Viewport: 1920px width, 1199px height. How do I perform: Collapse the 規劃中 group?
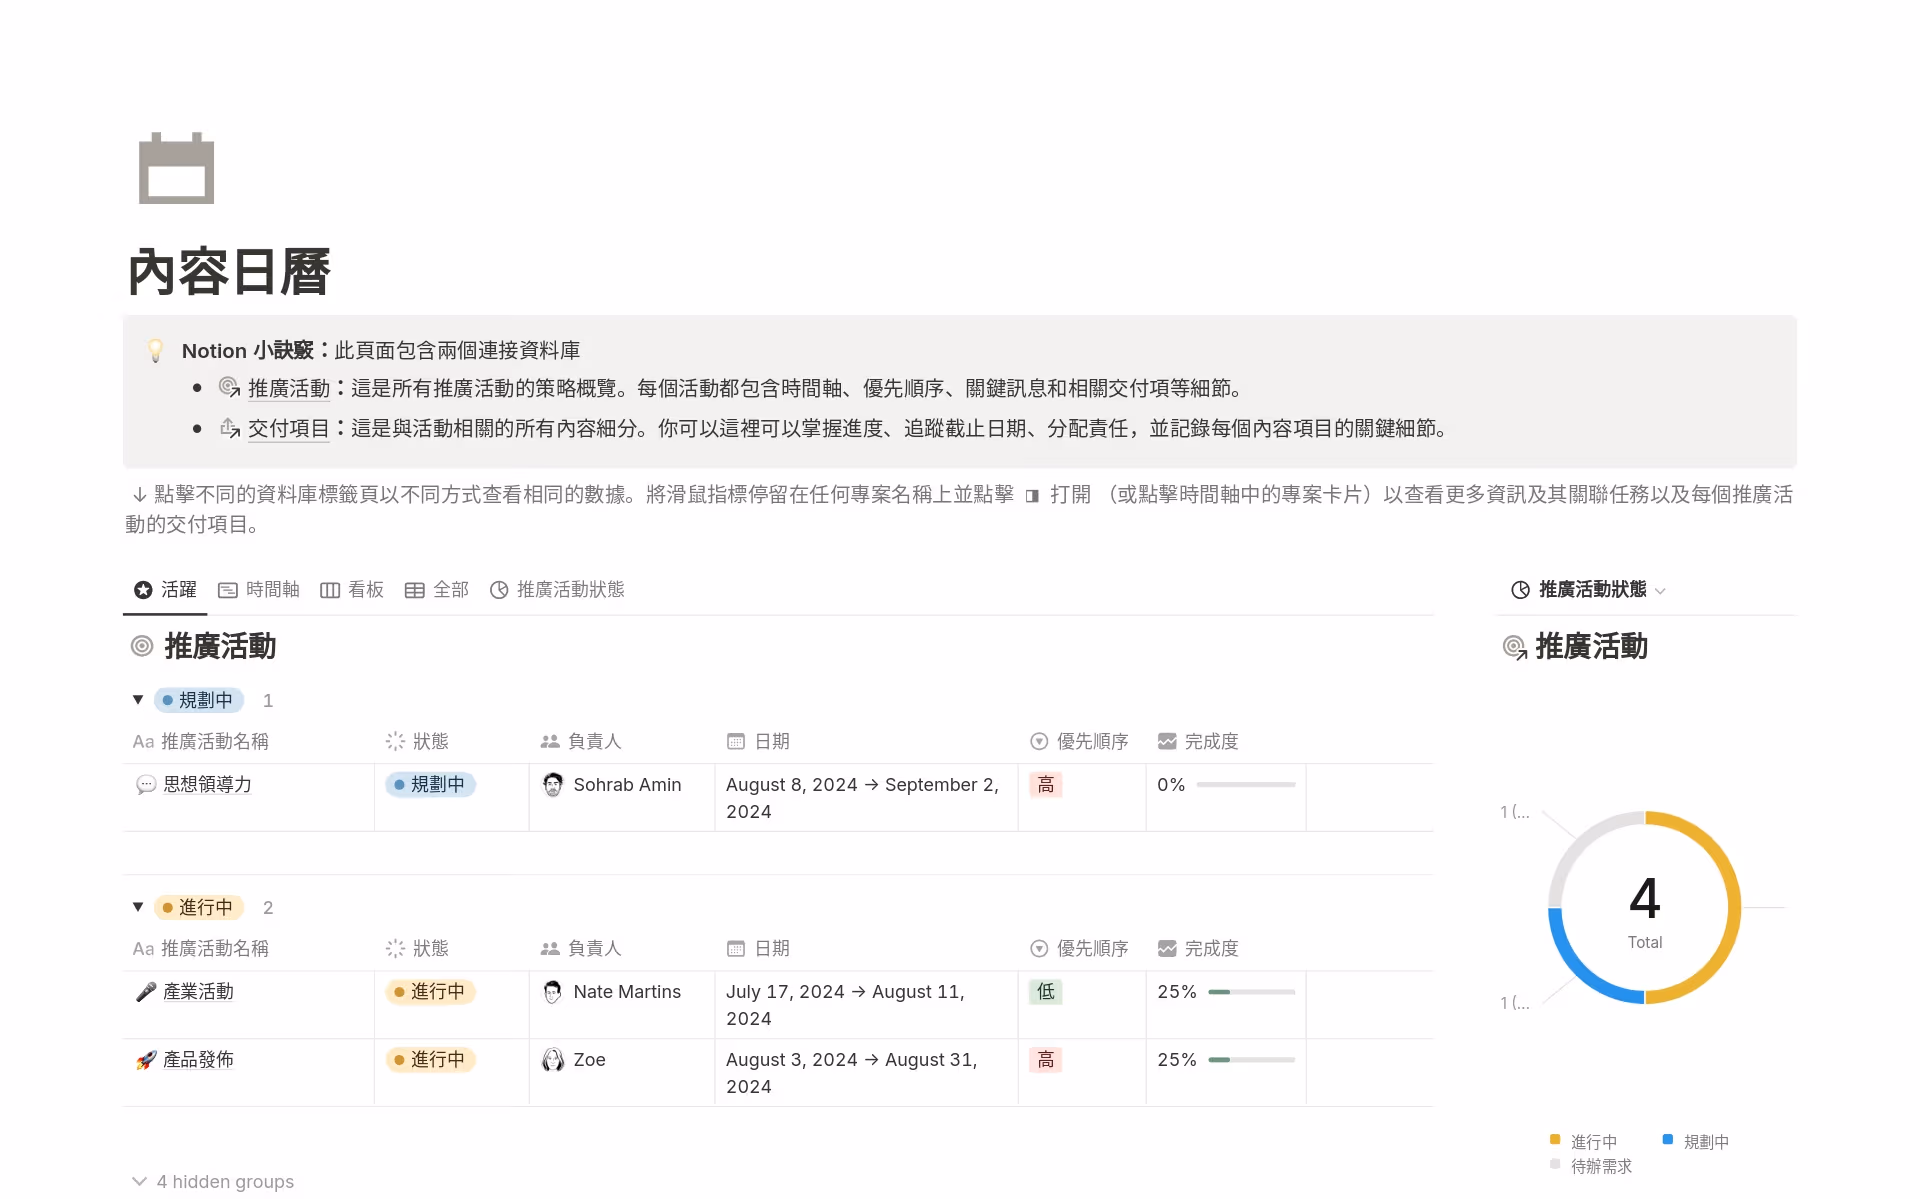(x=138, y=700)
